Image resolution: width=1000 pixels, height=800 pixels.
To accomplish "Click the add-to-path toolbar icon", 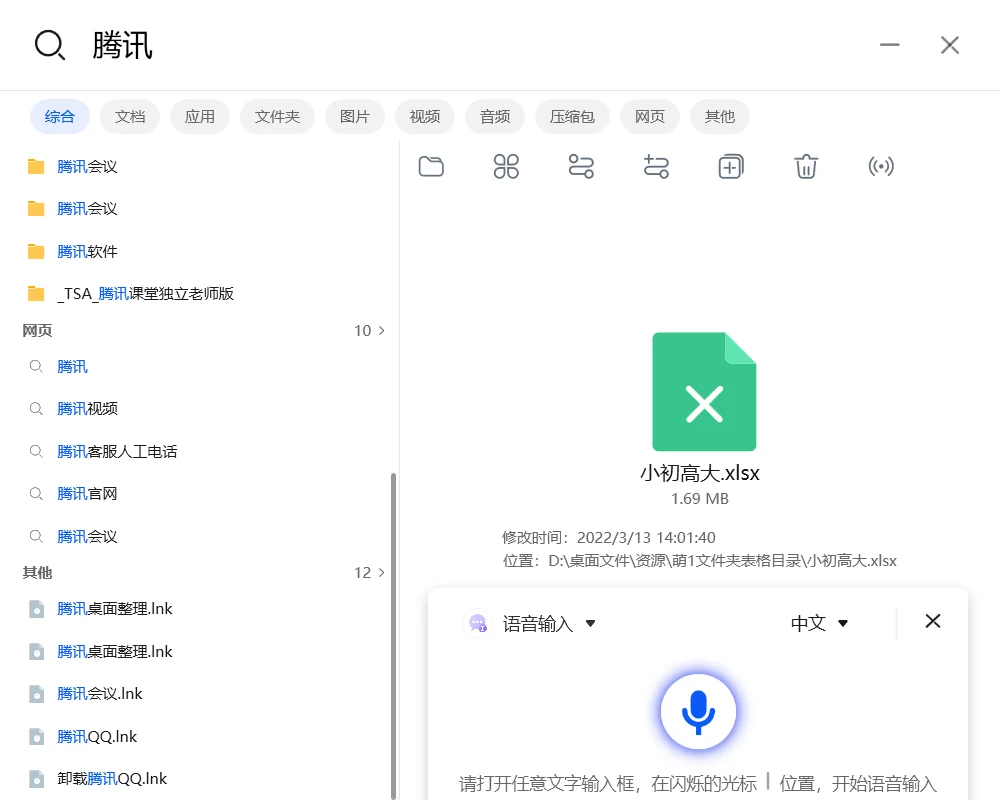I will tap(656, 166).
